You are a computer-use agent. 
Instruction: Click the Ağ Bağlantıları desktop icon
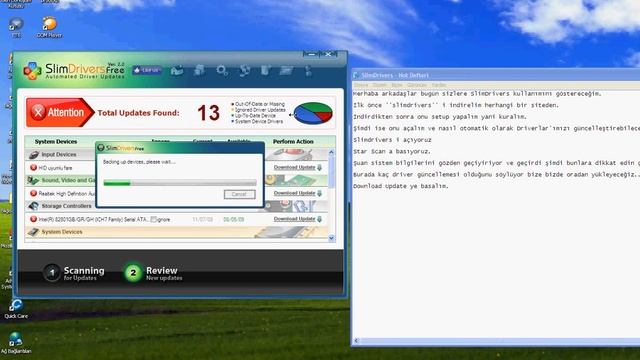(16, 342)
